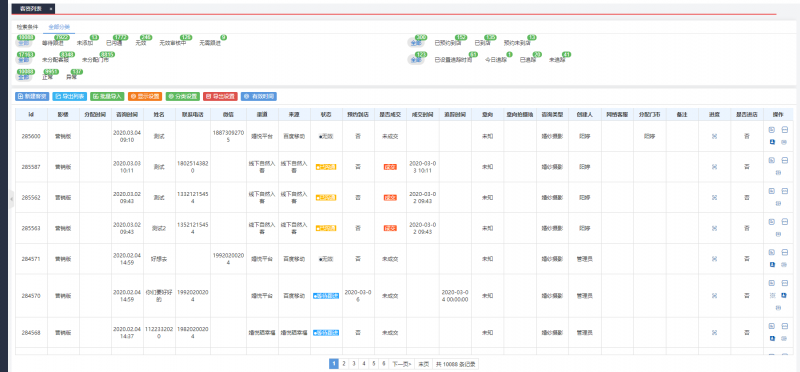
Task: Filter by 已沟通 status
Action: click(x=114, y=43)
